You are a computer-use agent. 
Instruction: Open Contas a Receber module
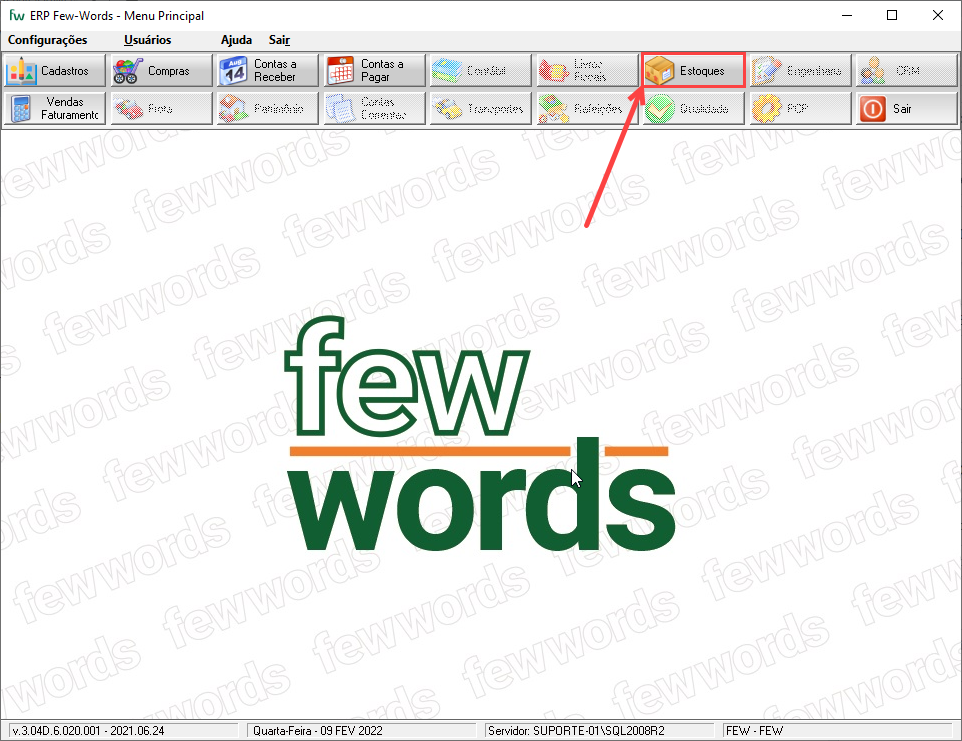[268, 71]
